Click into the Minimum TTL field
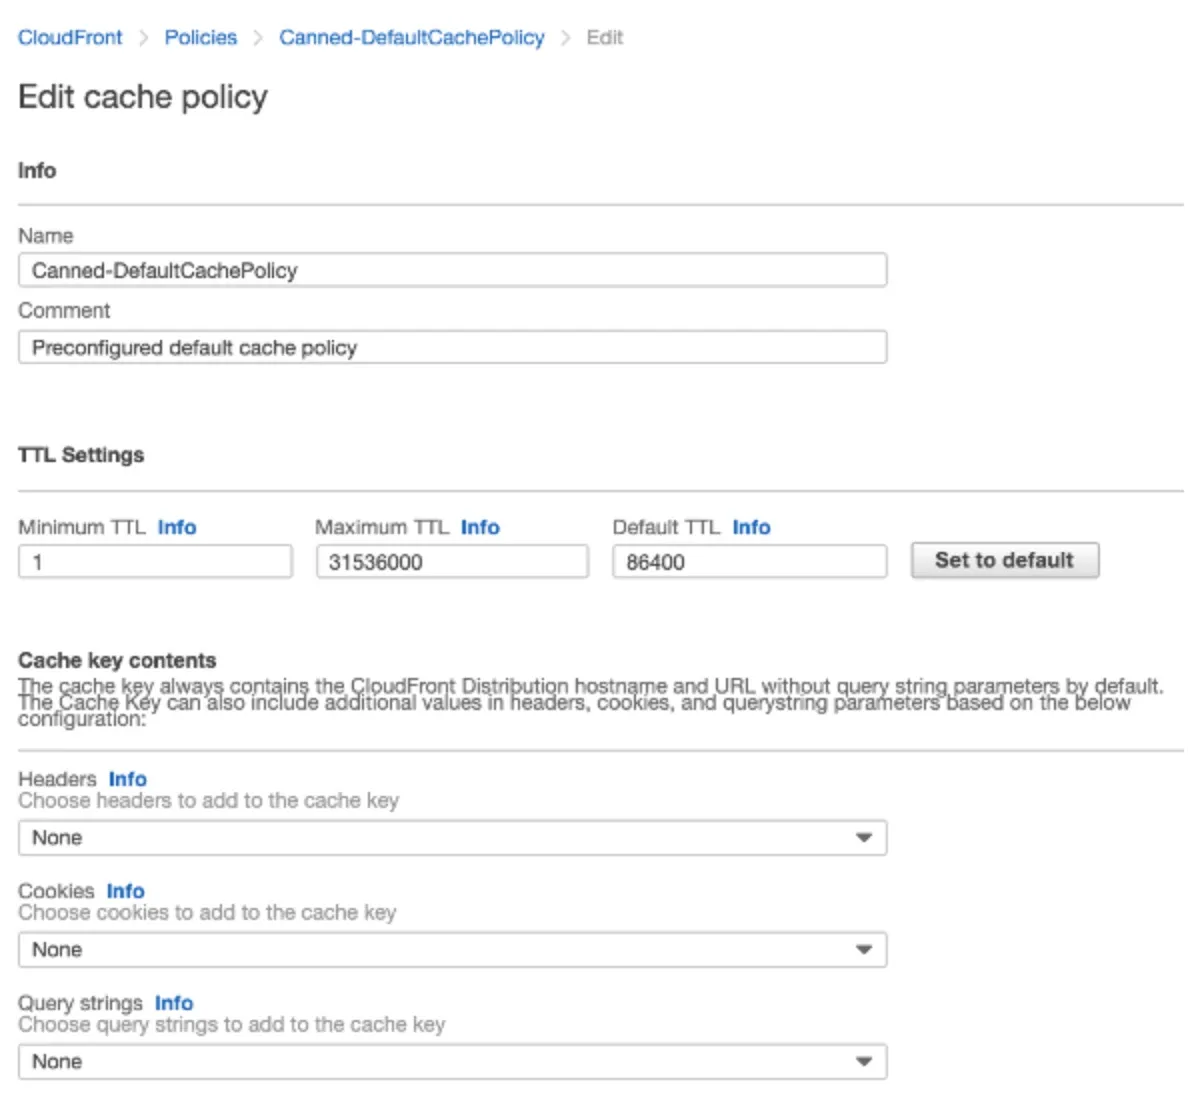The image size is (1192, 1108). (x=155, y=562)
